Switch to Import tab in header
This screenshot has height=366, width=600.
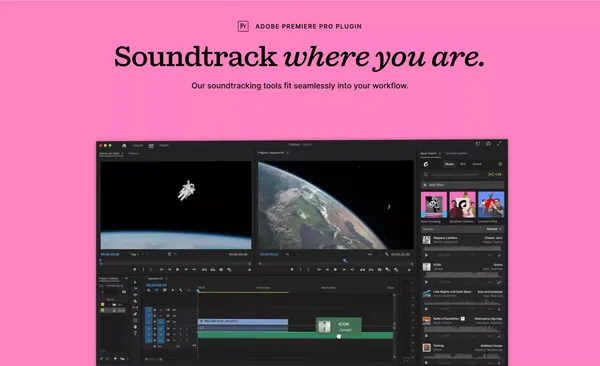tap(138, 145)
